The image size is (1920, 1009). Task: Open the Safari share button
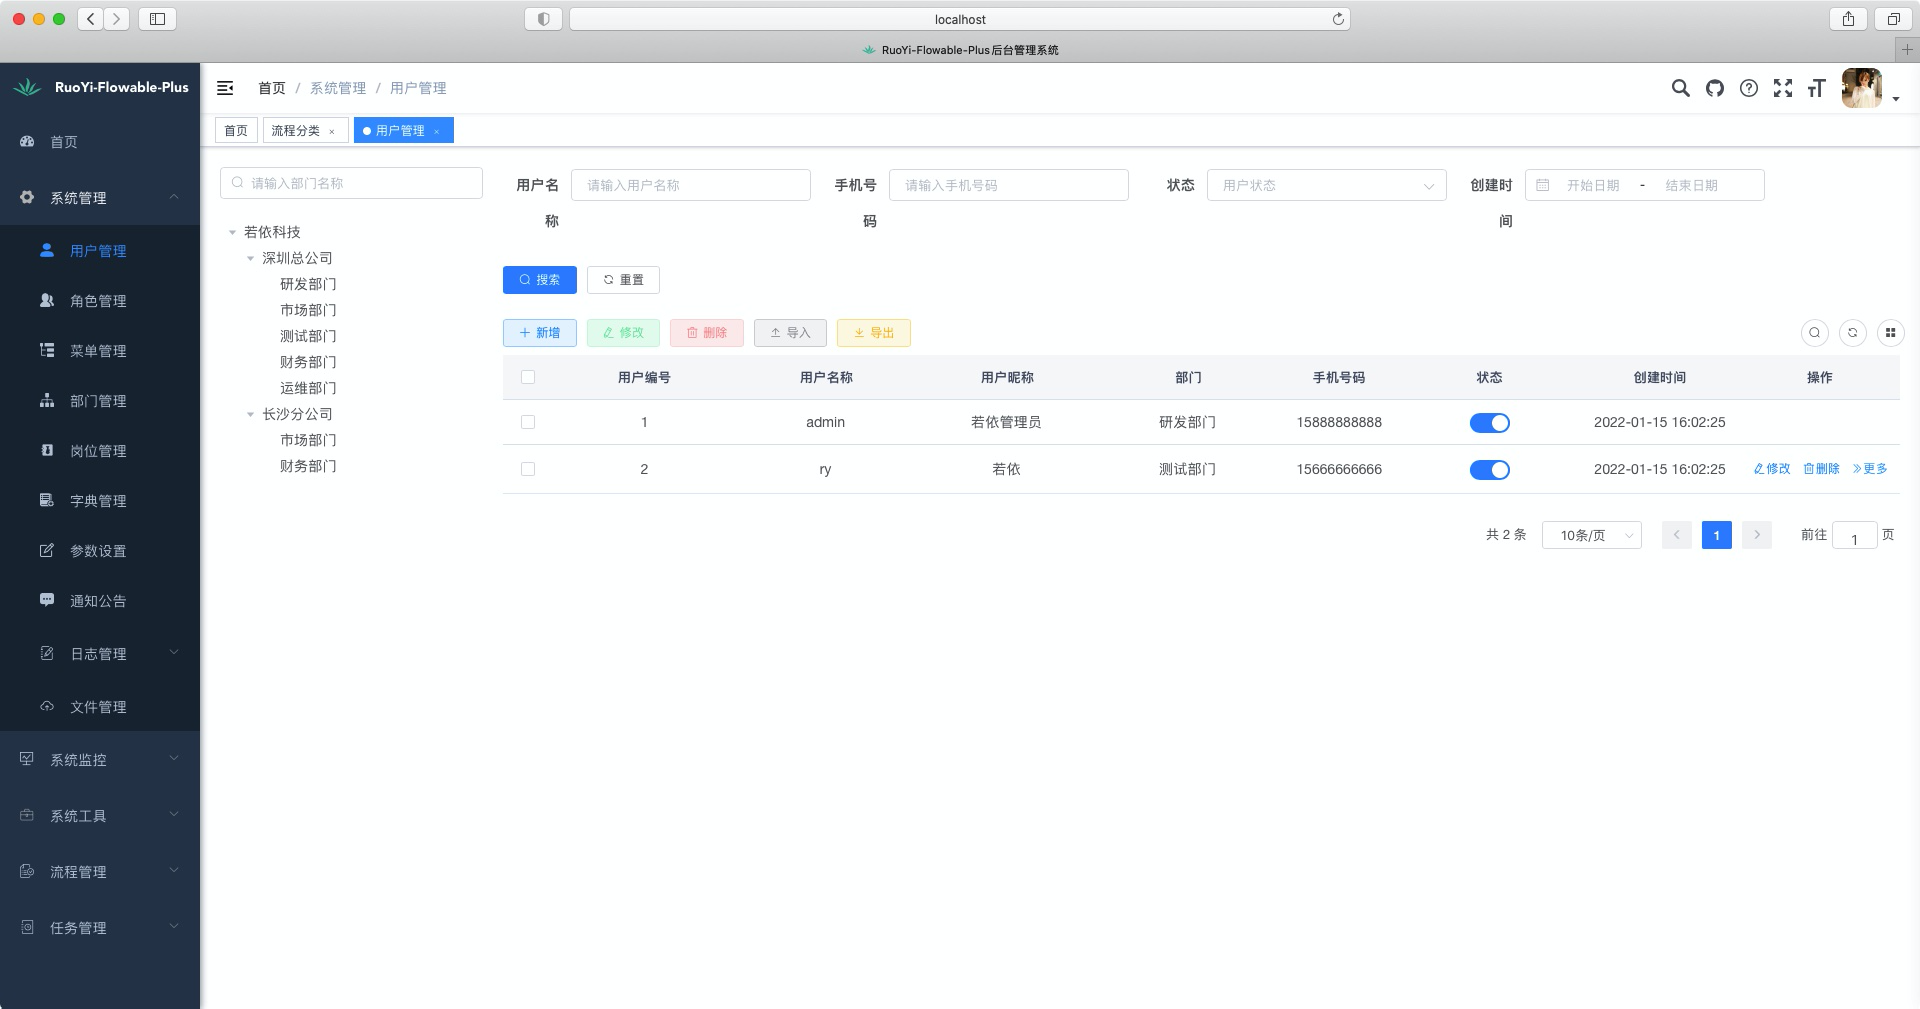(1848, 19)
